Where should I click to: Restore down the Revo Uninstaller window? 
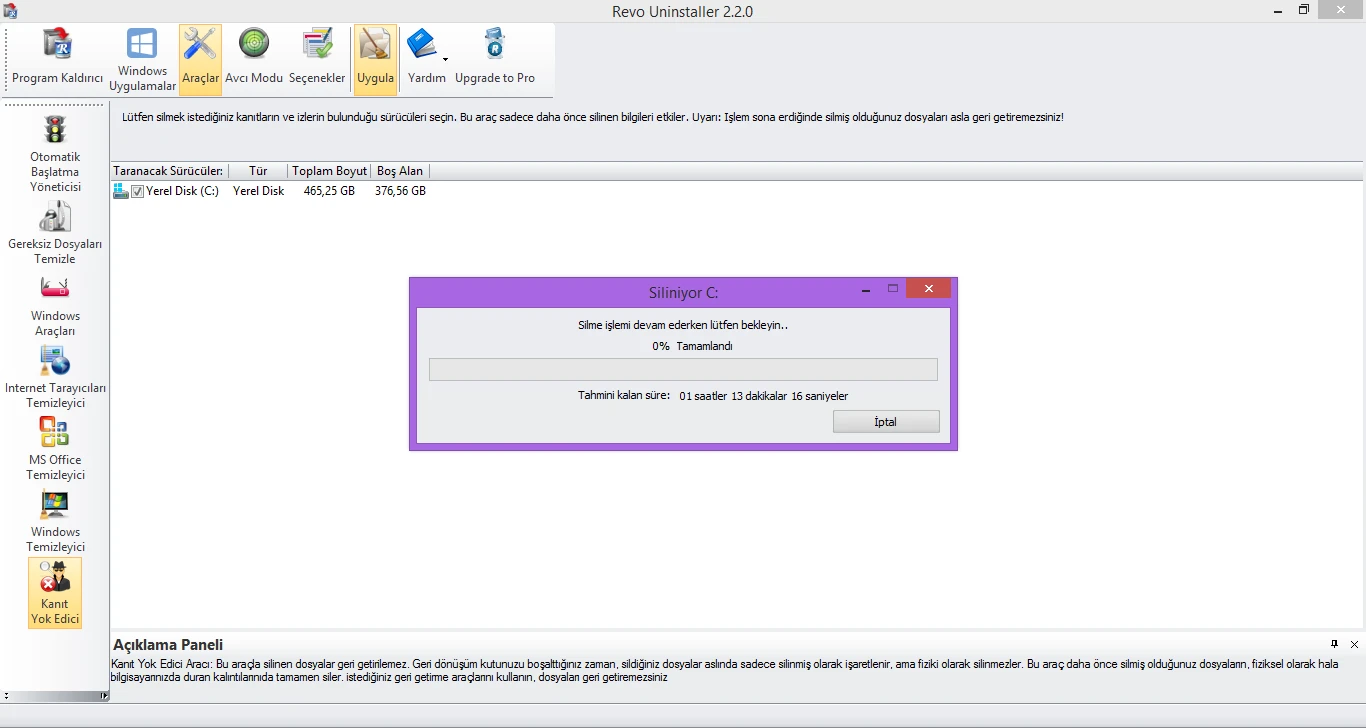coord(1304,10)
